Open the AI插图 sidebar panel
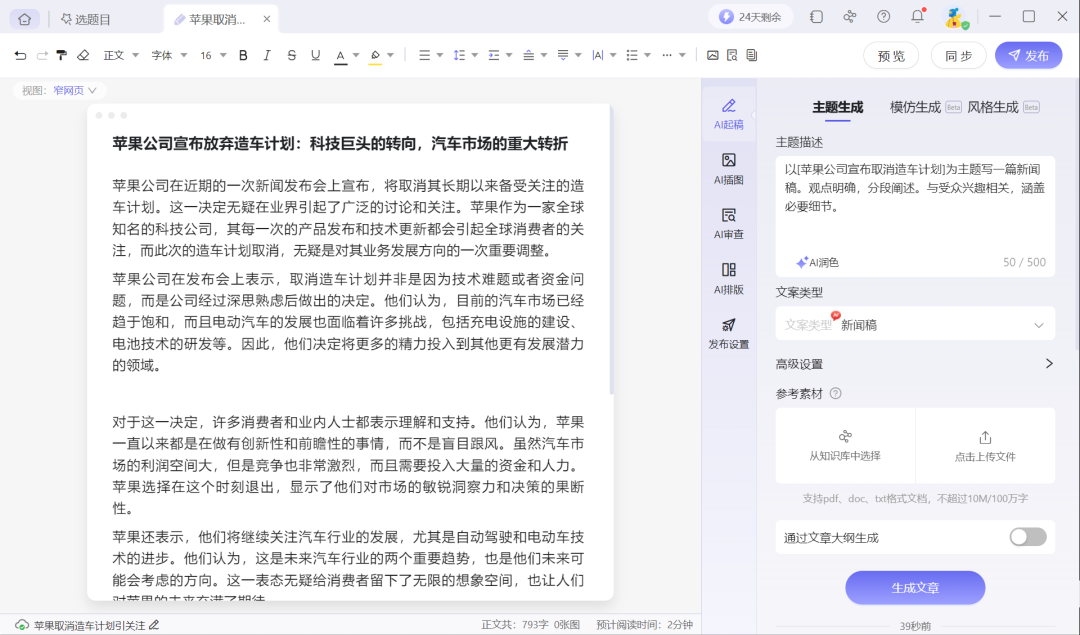1080x635 pixels. pos(729,169)
